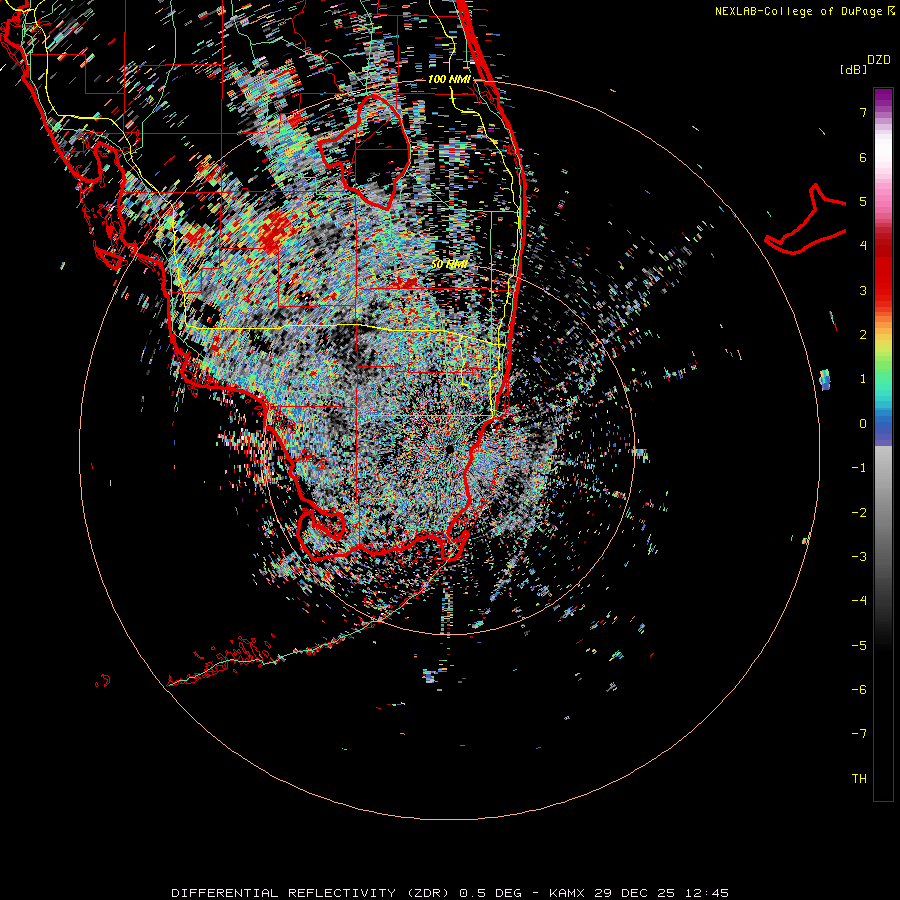Click the 7 value on color scale

[x=863, y=112]
